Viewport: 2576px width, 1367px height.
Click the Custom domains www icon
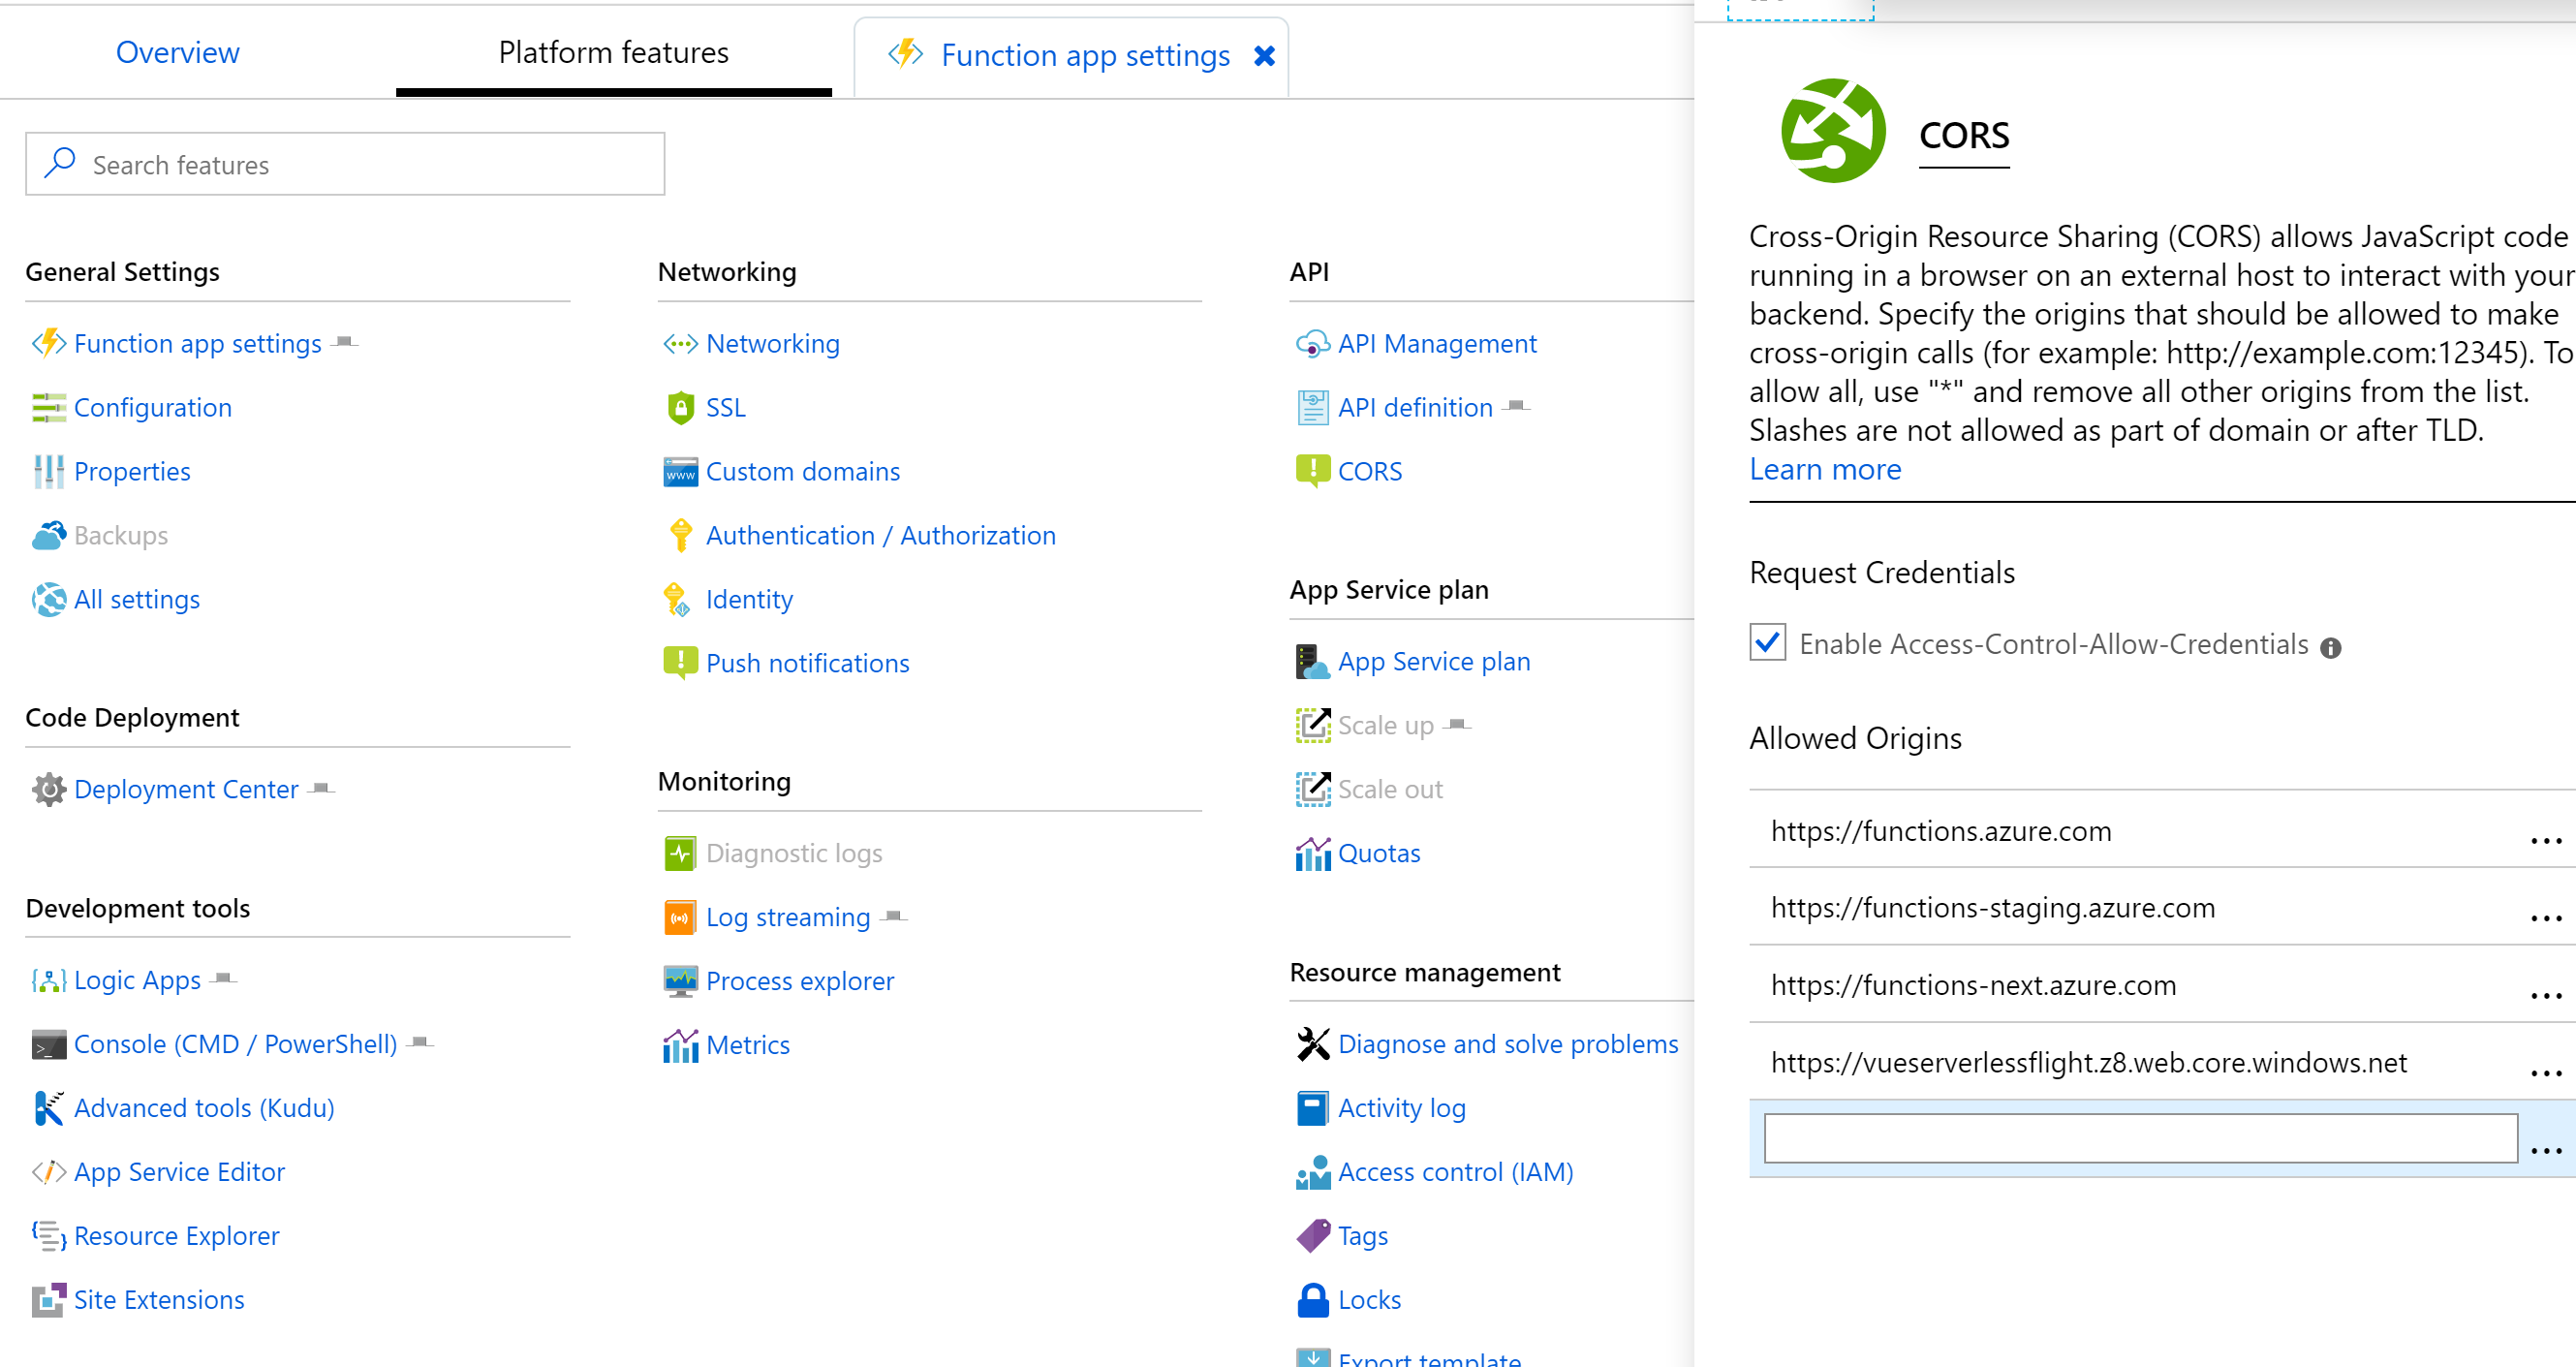pos(680,471)
